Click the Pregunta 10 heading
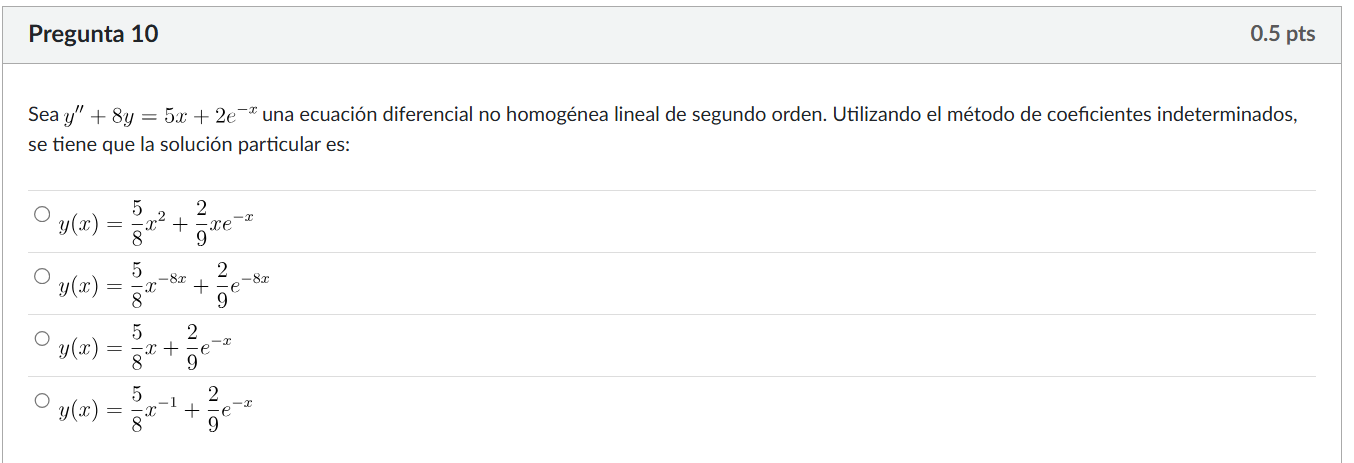Image resolution: width=1354 pixels, height=463 pixels. 93,34
